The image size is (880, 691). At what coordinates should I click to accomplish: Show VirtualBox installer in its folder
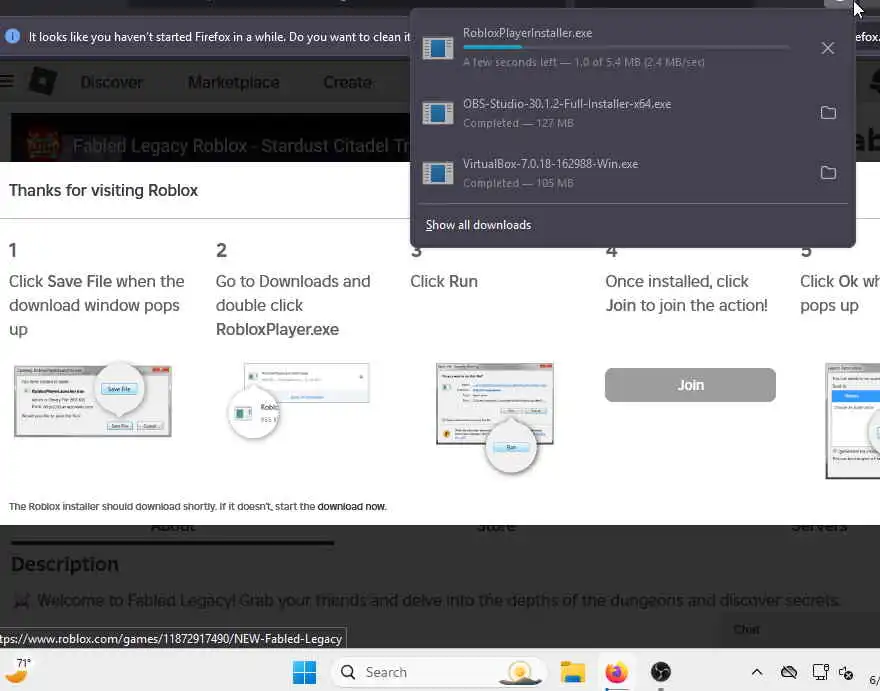click(x=828, y=173)
